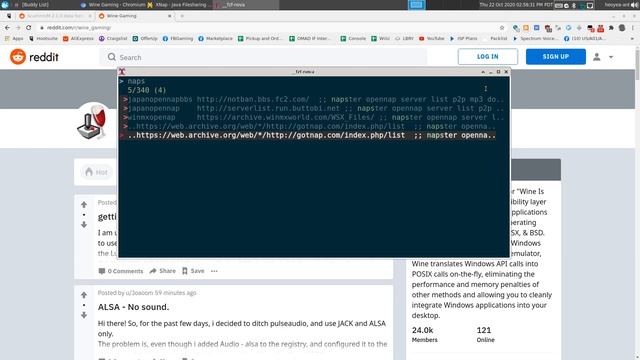Go forward in the browser

click(18, 28)
